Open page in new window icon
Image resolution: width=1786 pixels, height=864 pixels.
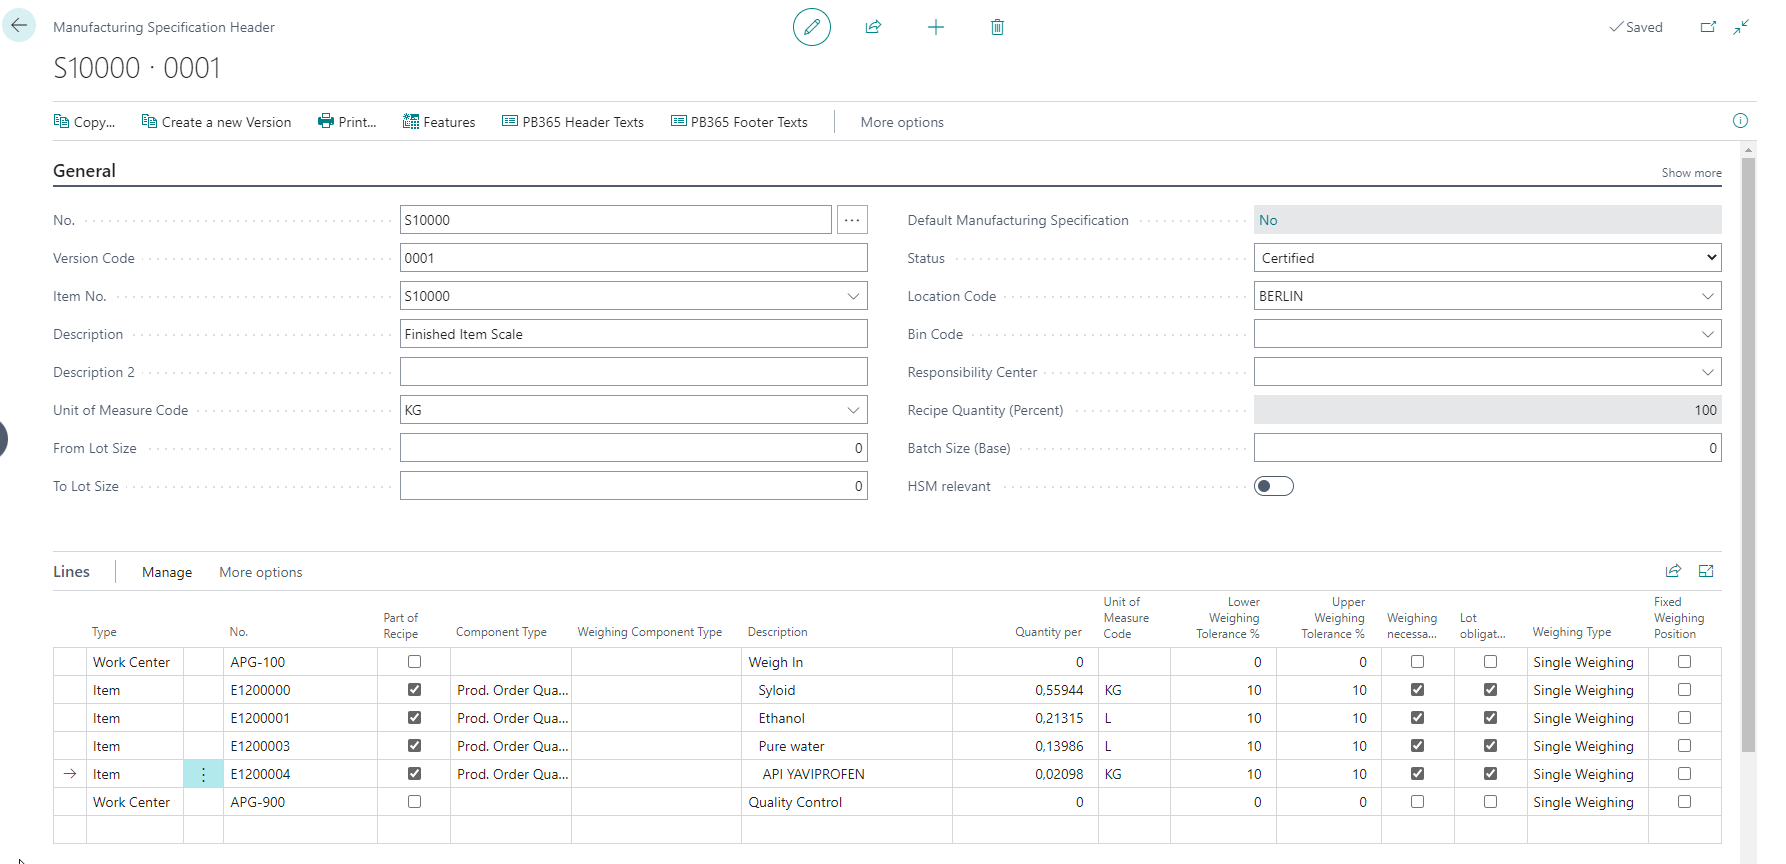1708,27
